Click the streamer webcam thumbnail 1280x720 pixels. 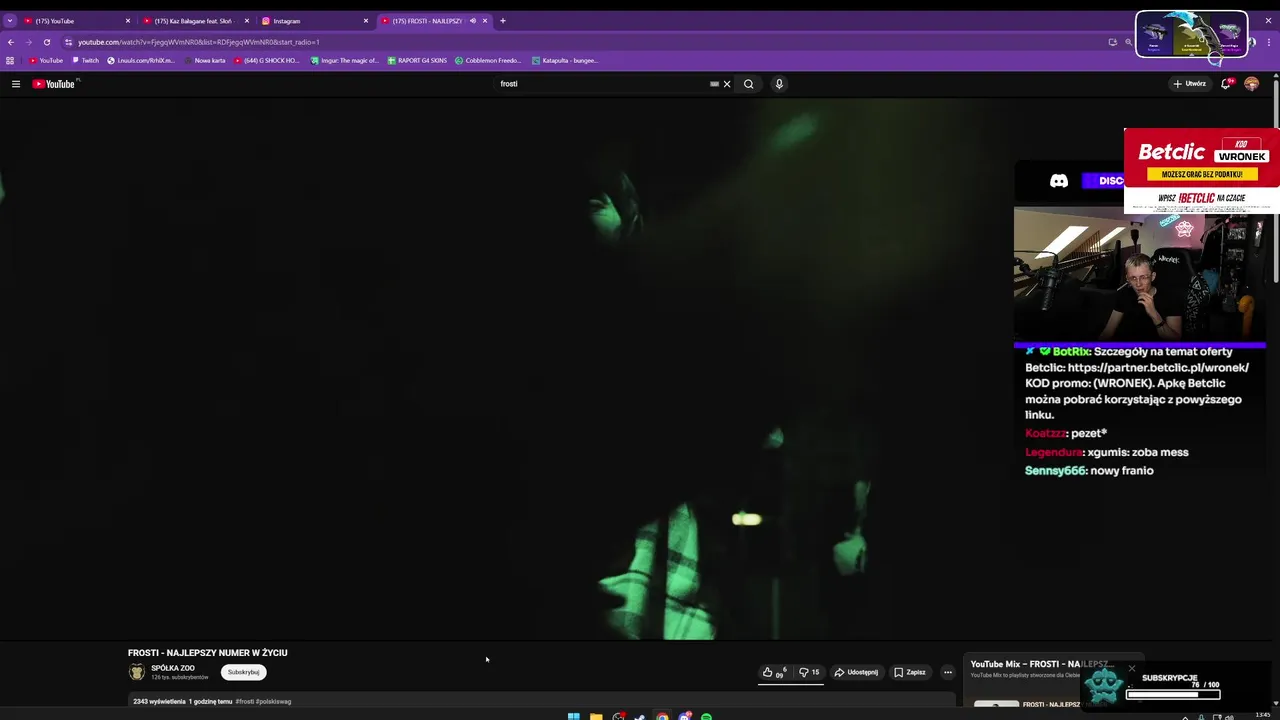[1140, 273]
